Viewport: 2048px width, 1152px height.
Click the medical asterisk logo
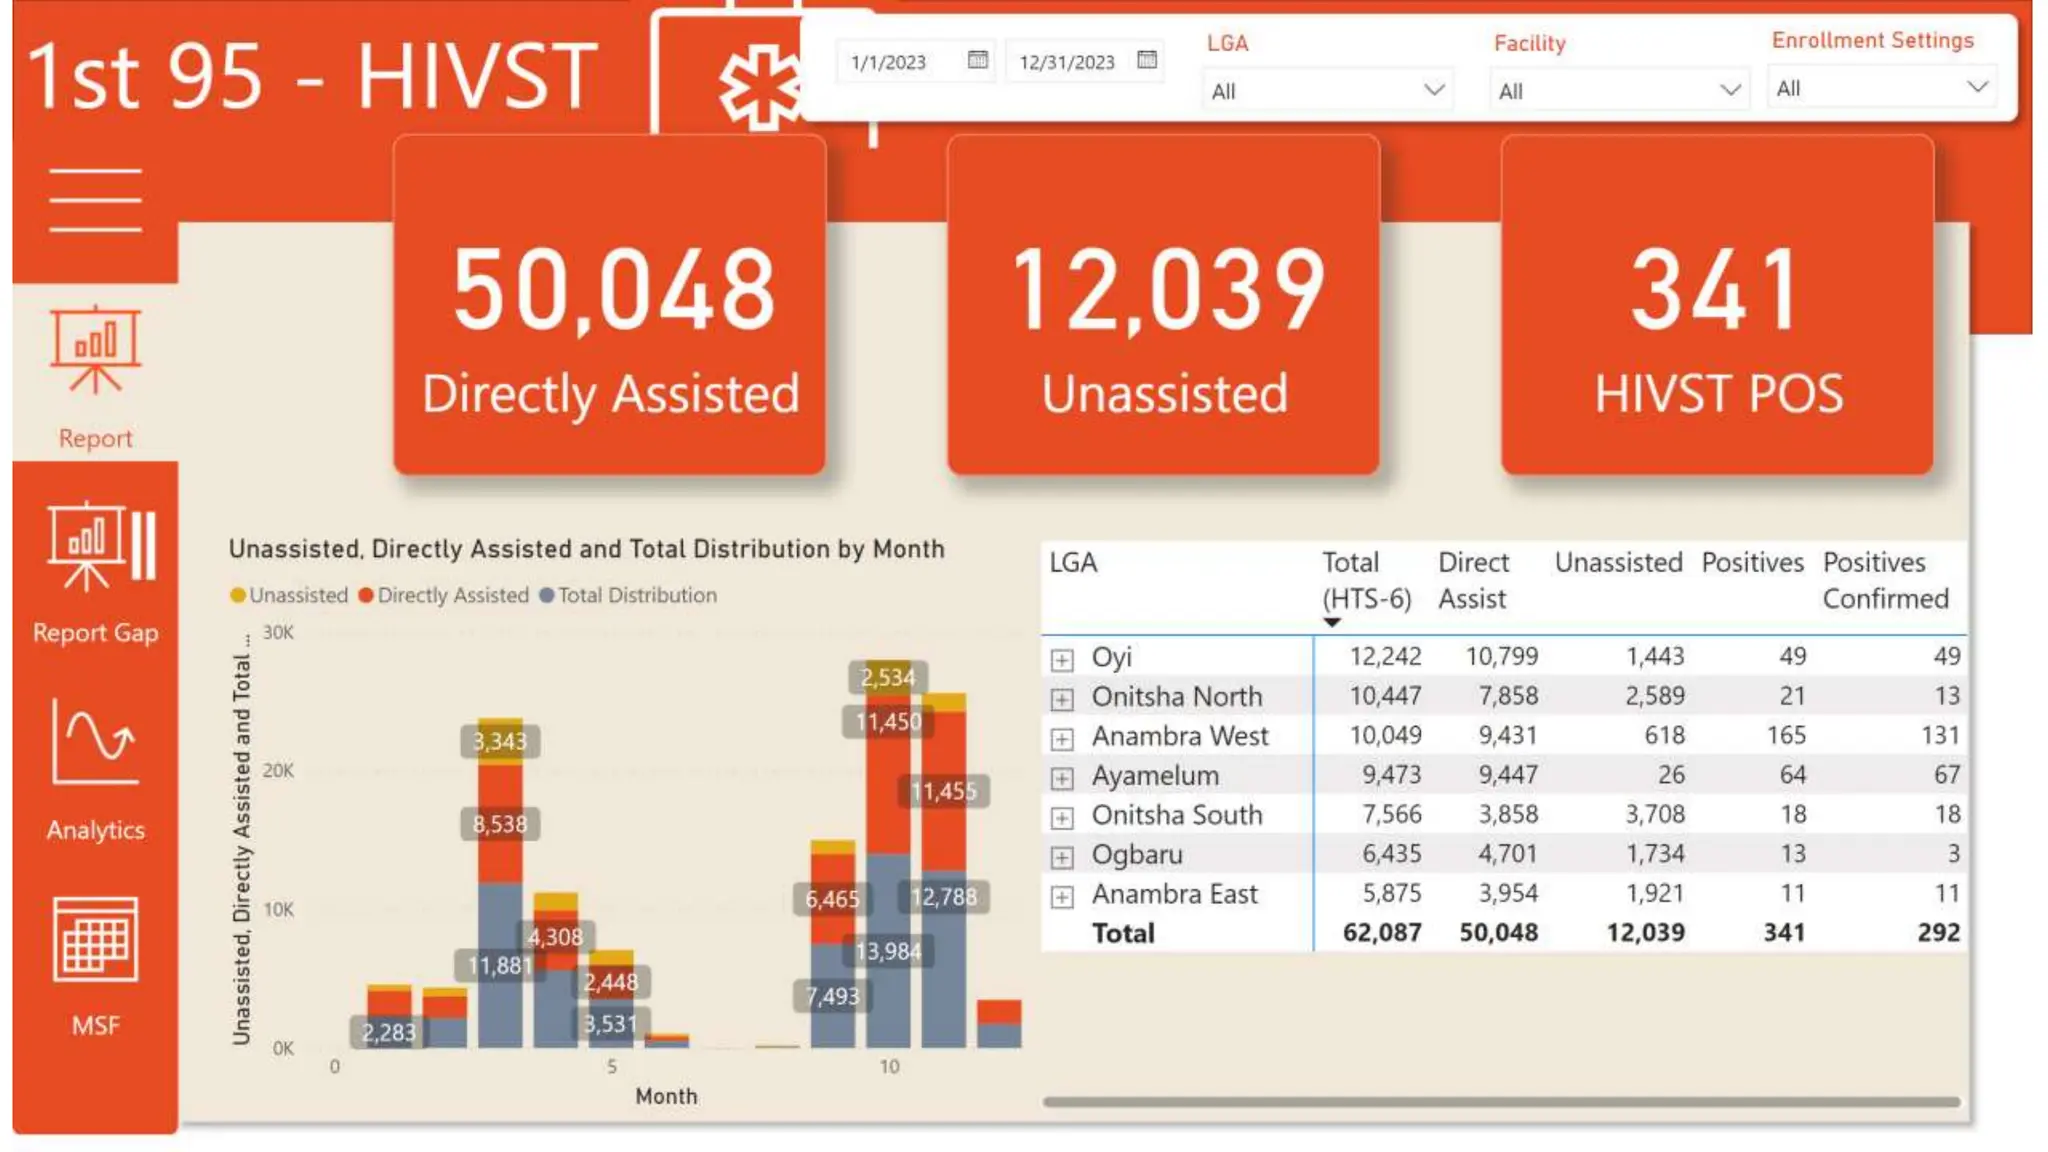(x=760, y=88)
